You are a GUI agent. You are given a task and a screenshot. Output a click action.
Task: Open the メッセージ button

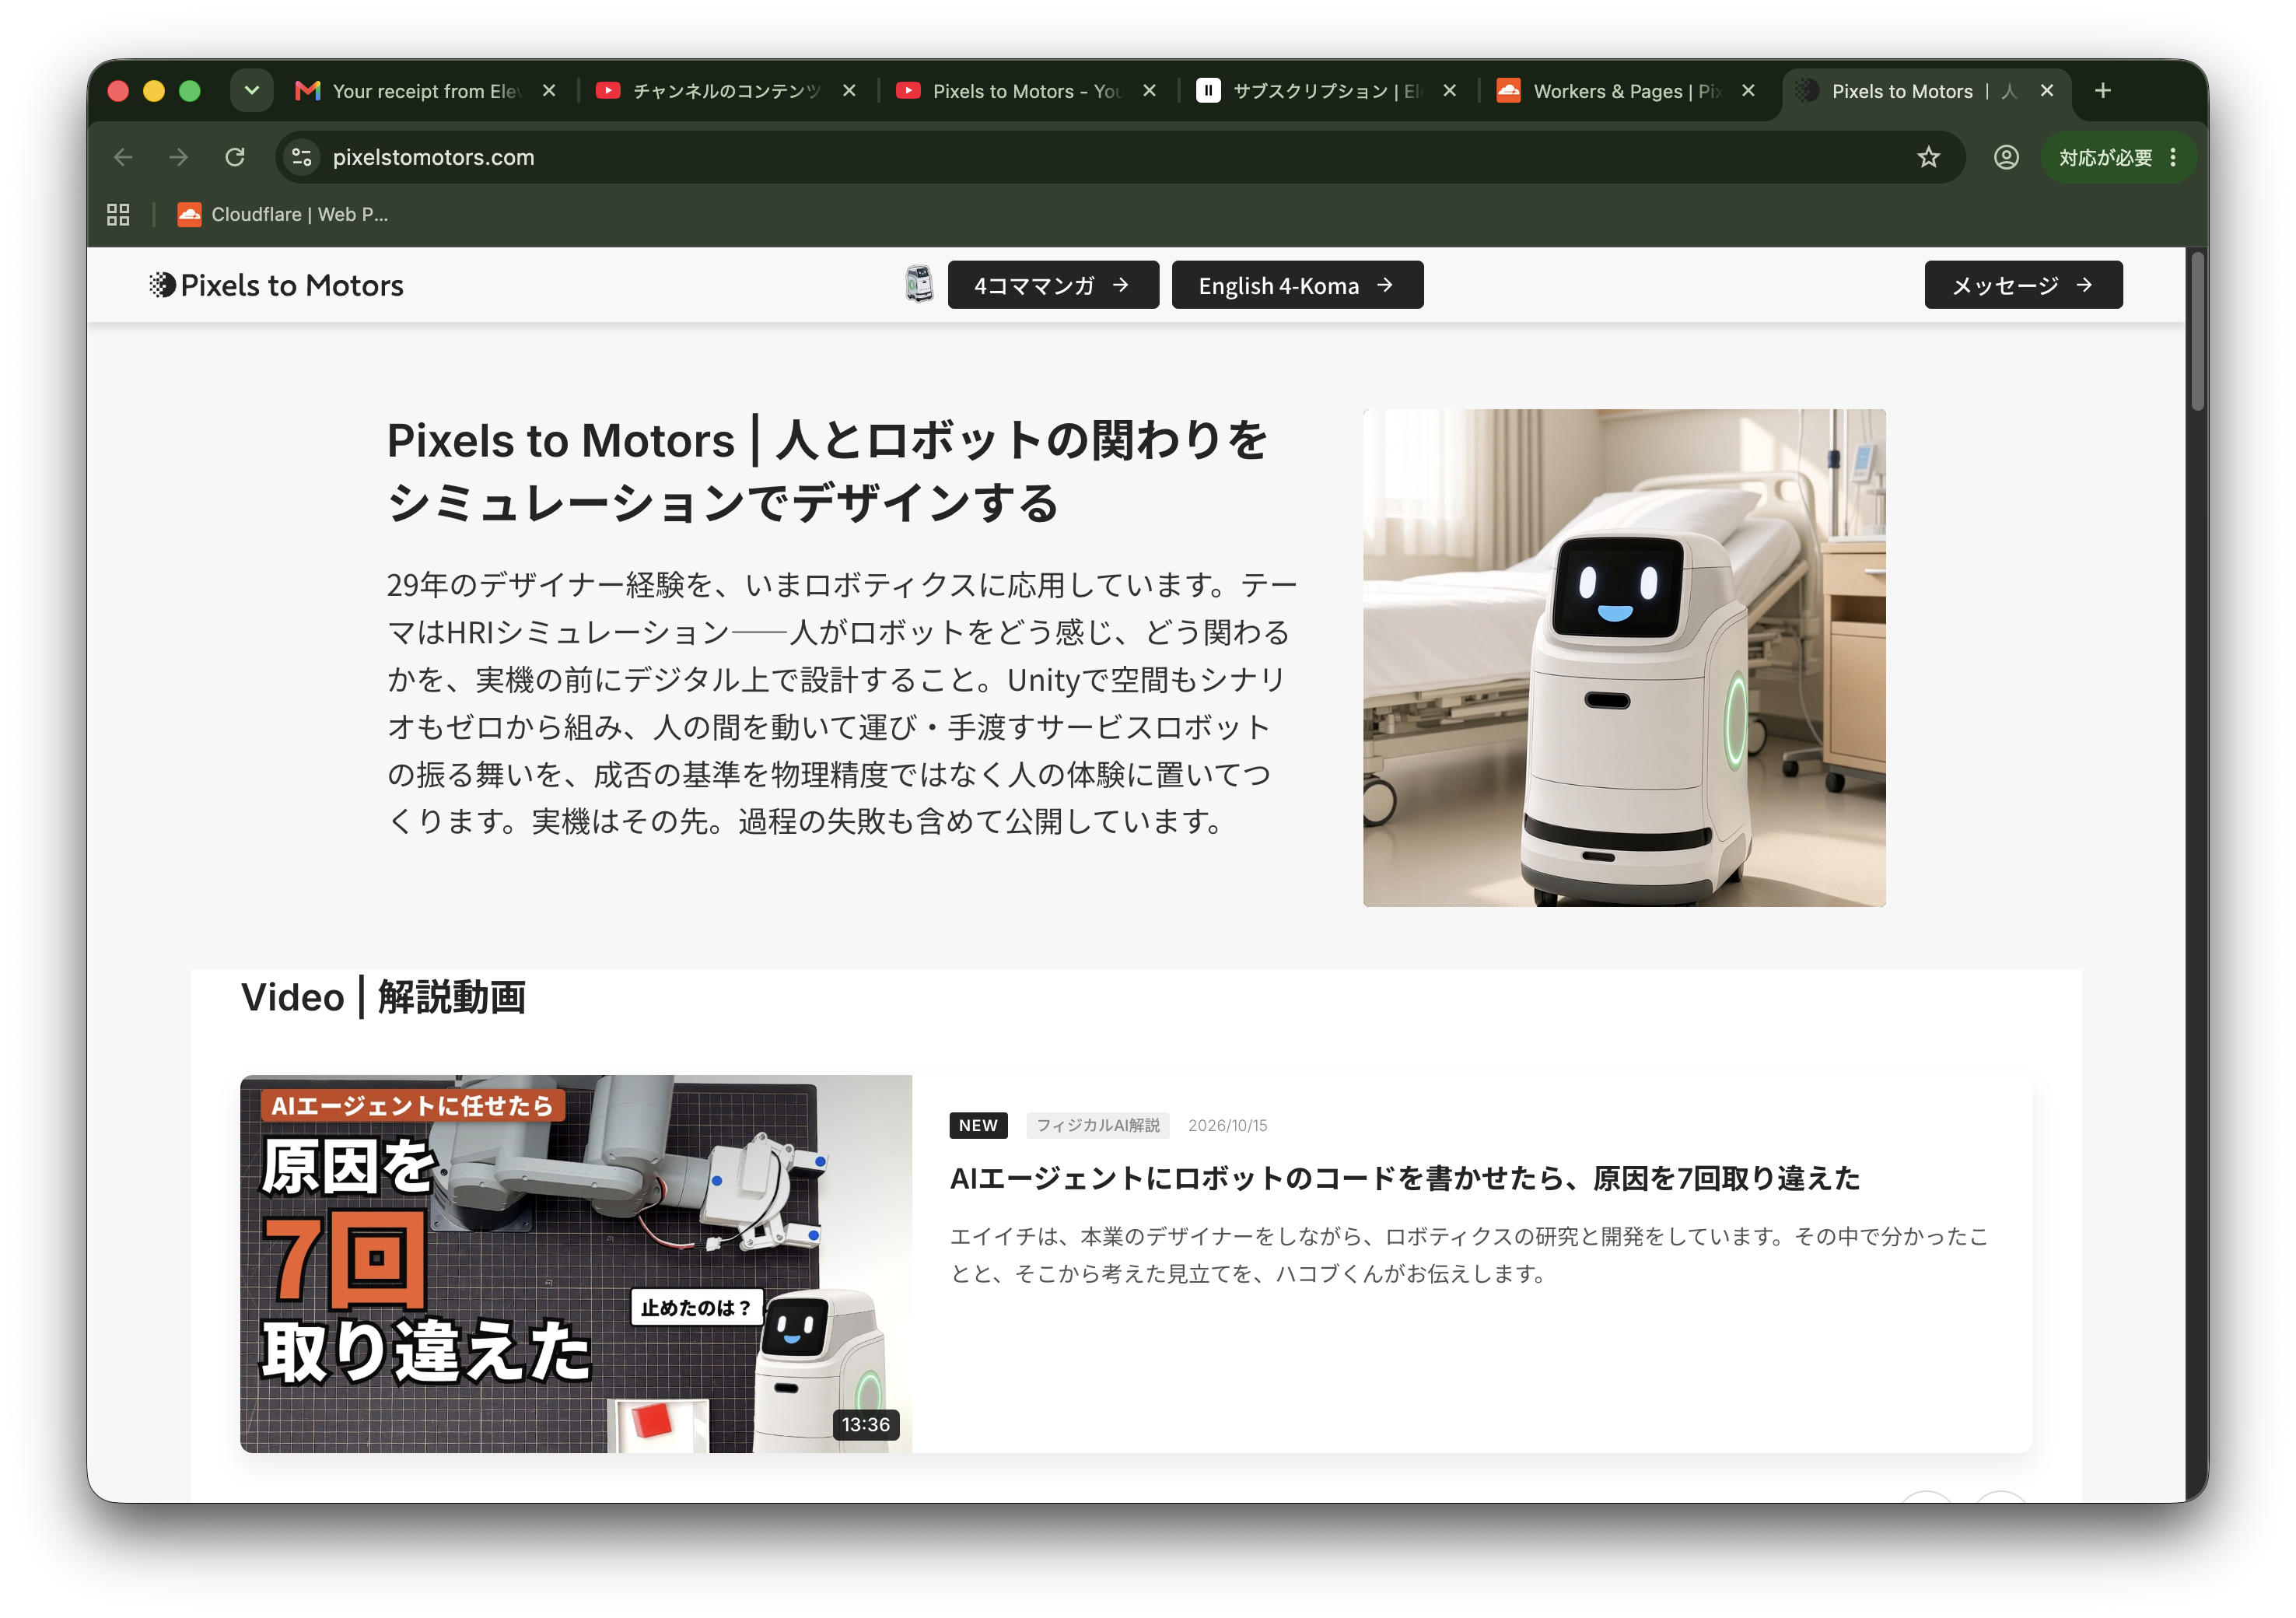coord(2023,285)
